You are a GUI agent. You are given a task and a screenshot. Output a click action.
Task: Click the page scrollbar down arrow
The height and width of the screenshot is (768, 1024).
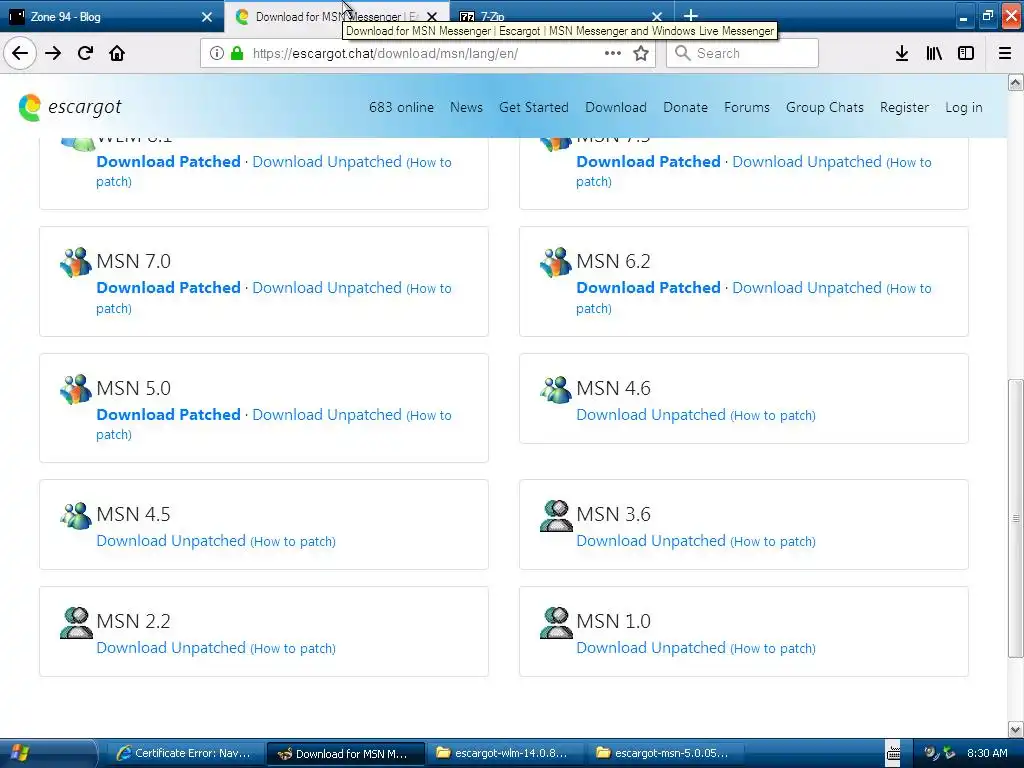(x=1015, y=729)
